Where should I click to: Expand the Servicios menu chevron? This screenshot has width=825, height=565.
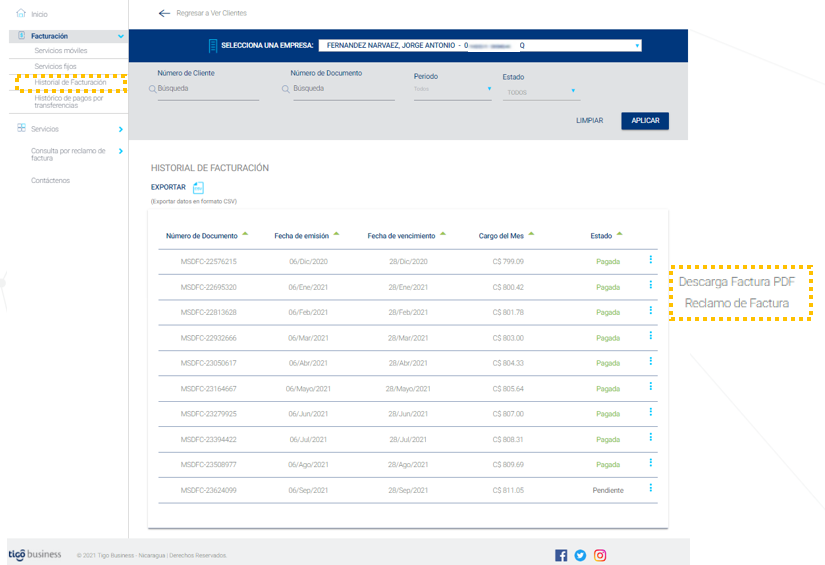pyautogui.click(x=121, y=129)
